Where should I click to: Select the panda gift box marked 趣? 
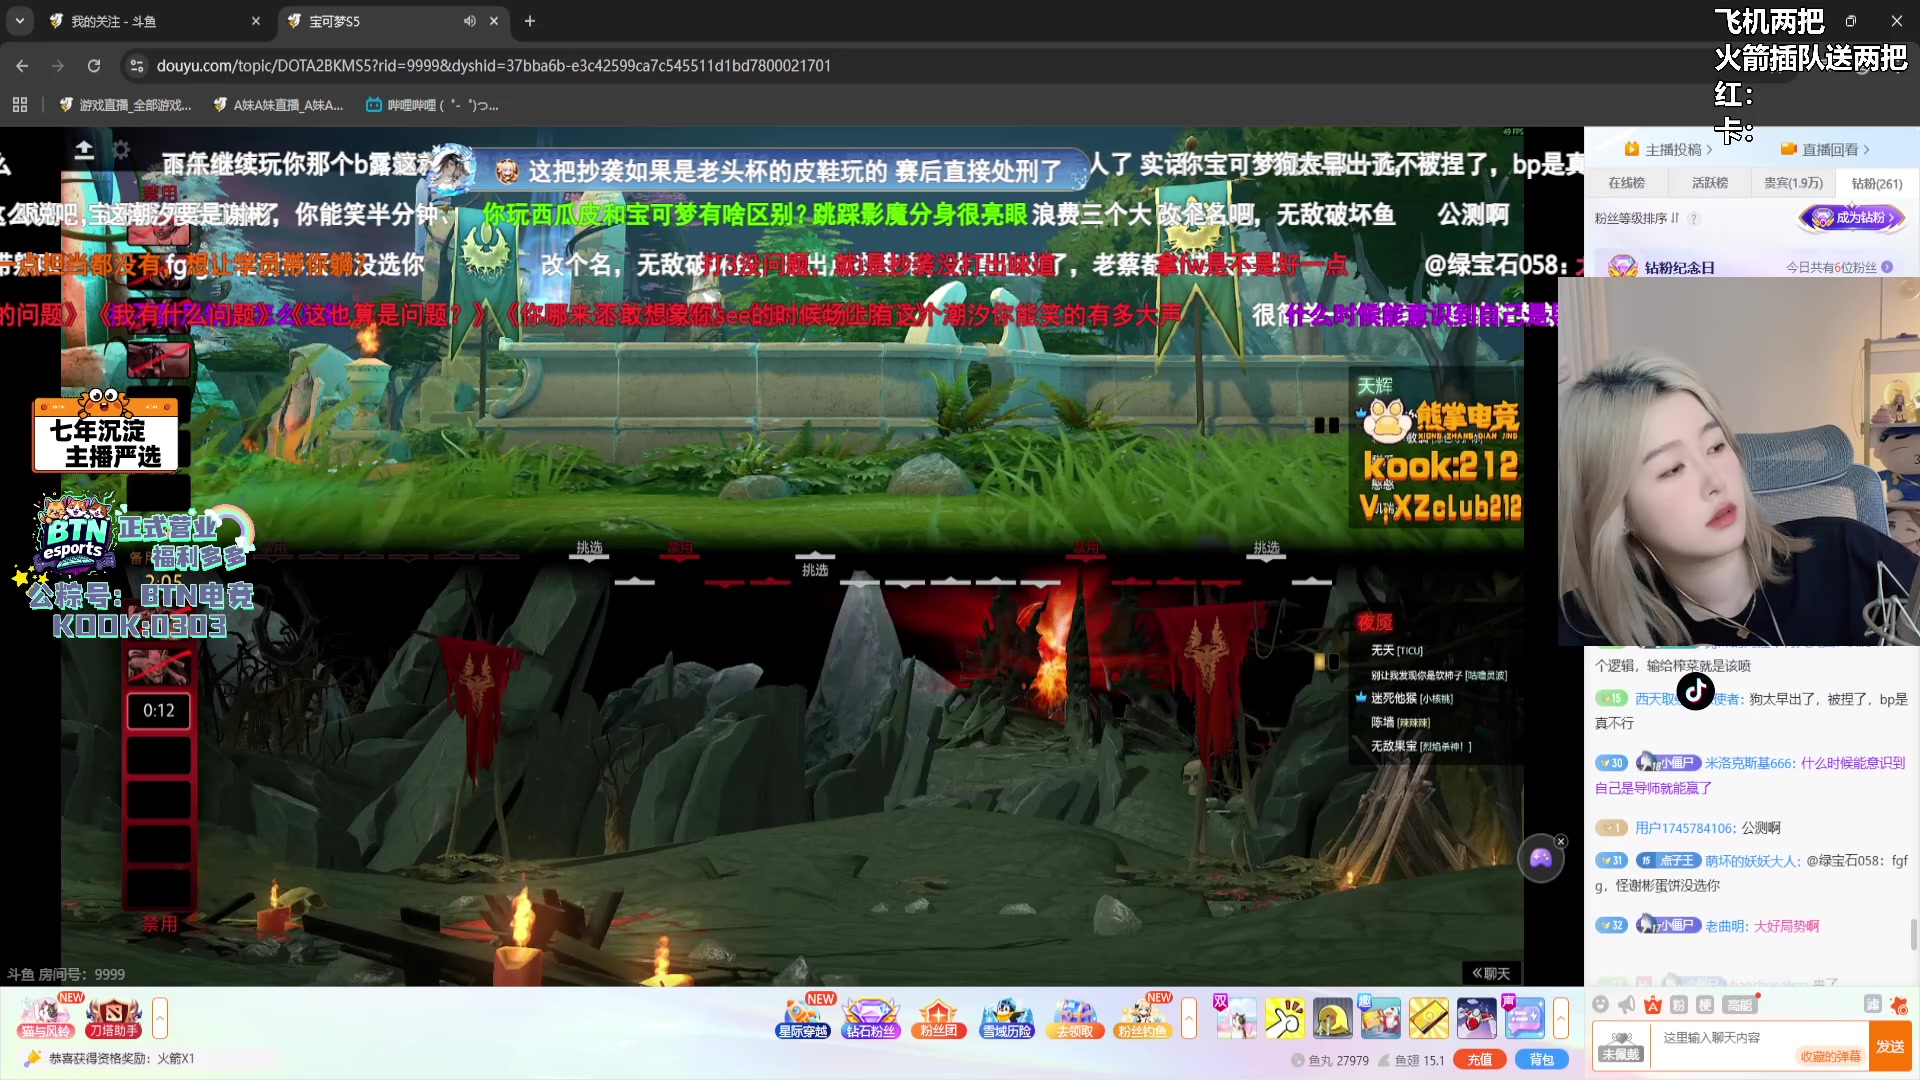(1380, 1018)
